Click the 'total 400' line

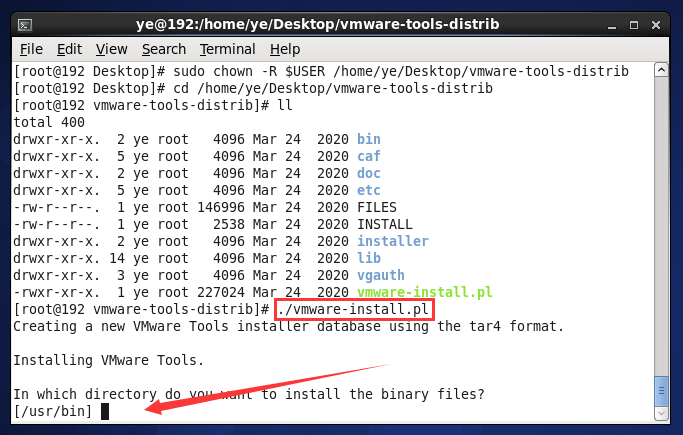[x=49, y=122]
